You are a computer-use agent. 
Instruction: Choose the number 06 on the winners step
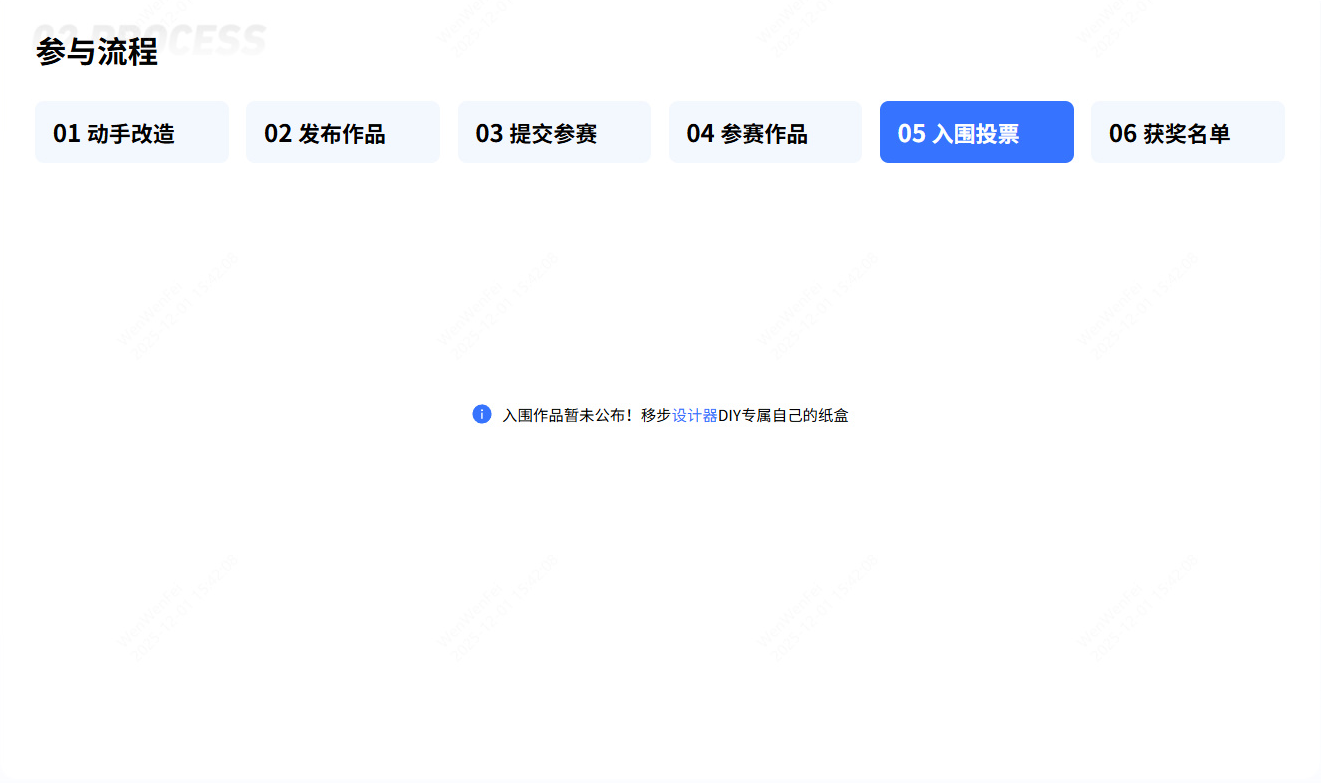coord(1122,133)
